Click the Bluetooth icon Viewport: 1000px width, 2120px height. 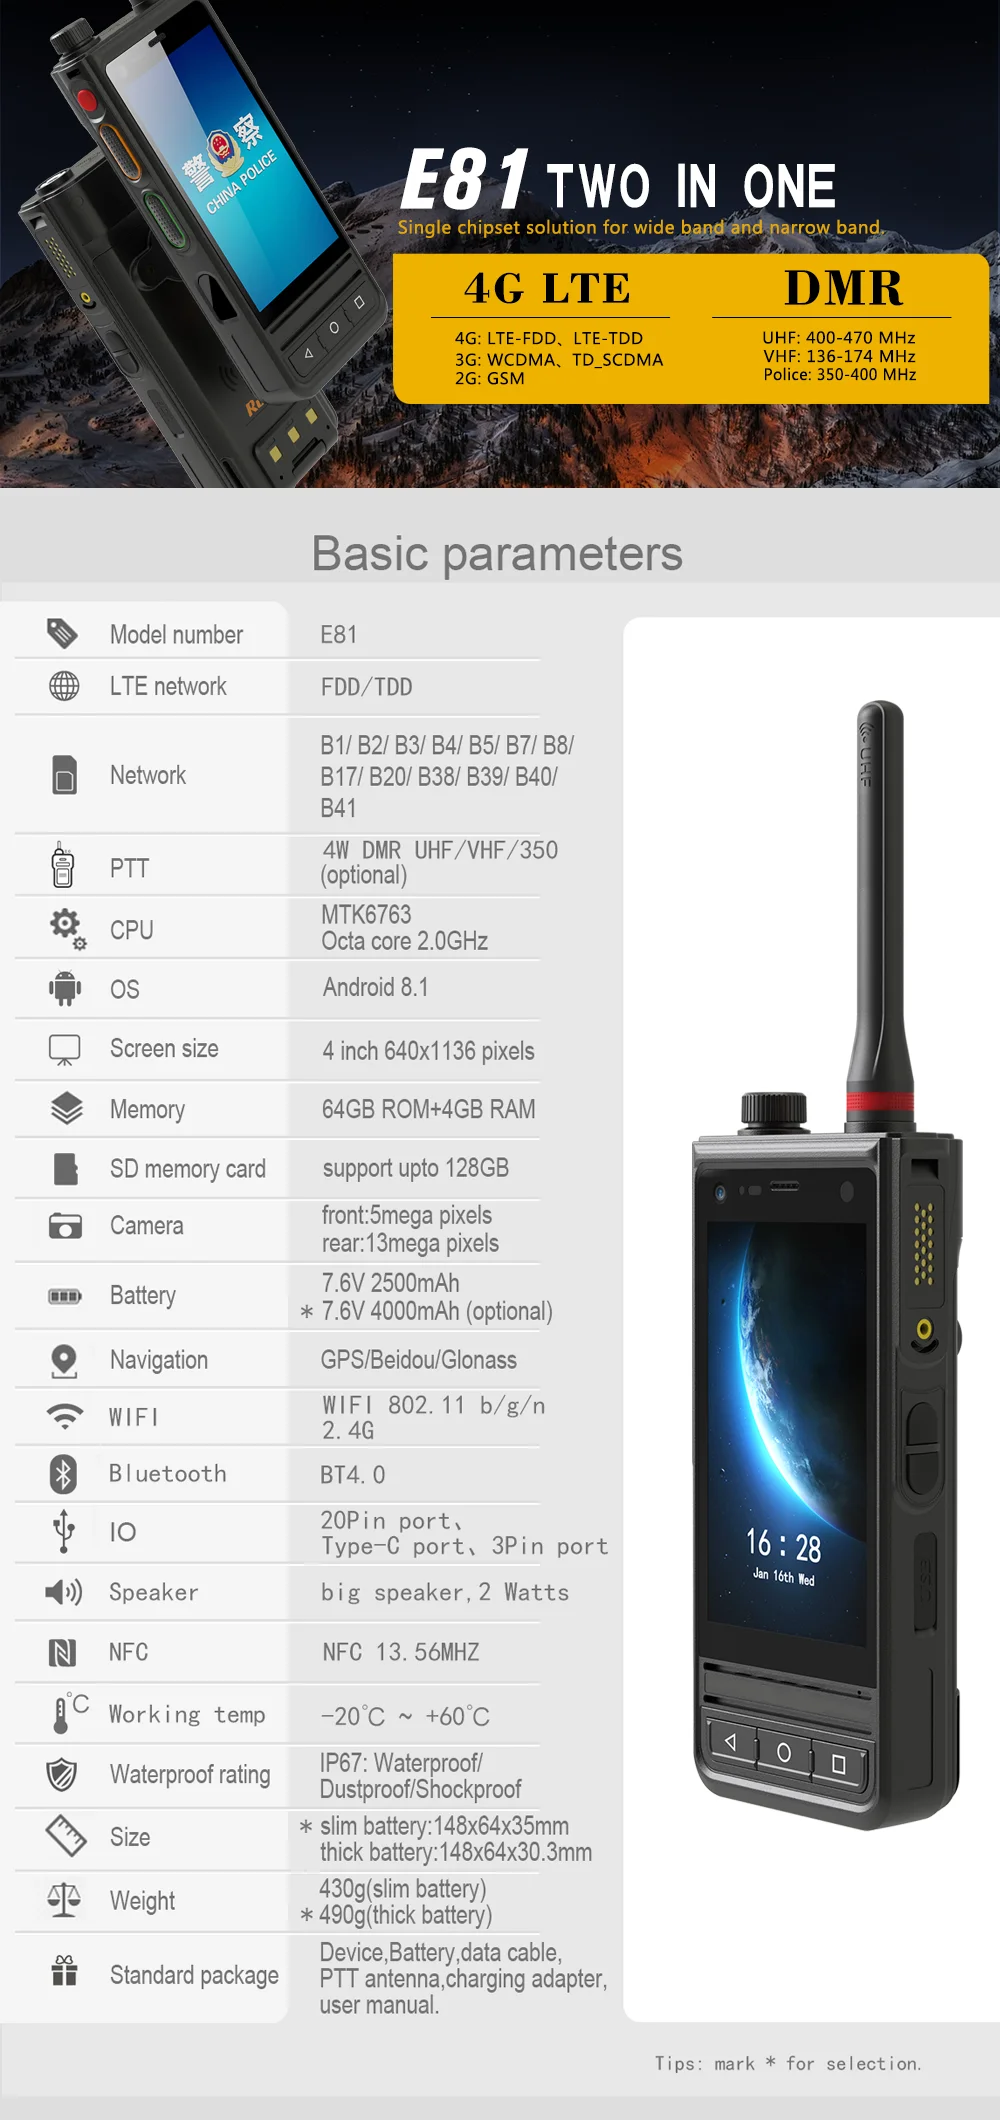[x=63, y=1473]
